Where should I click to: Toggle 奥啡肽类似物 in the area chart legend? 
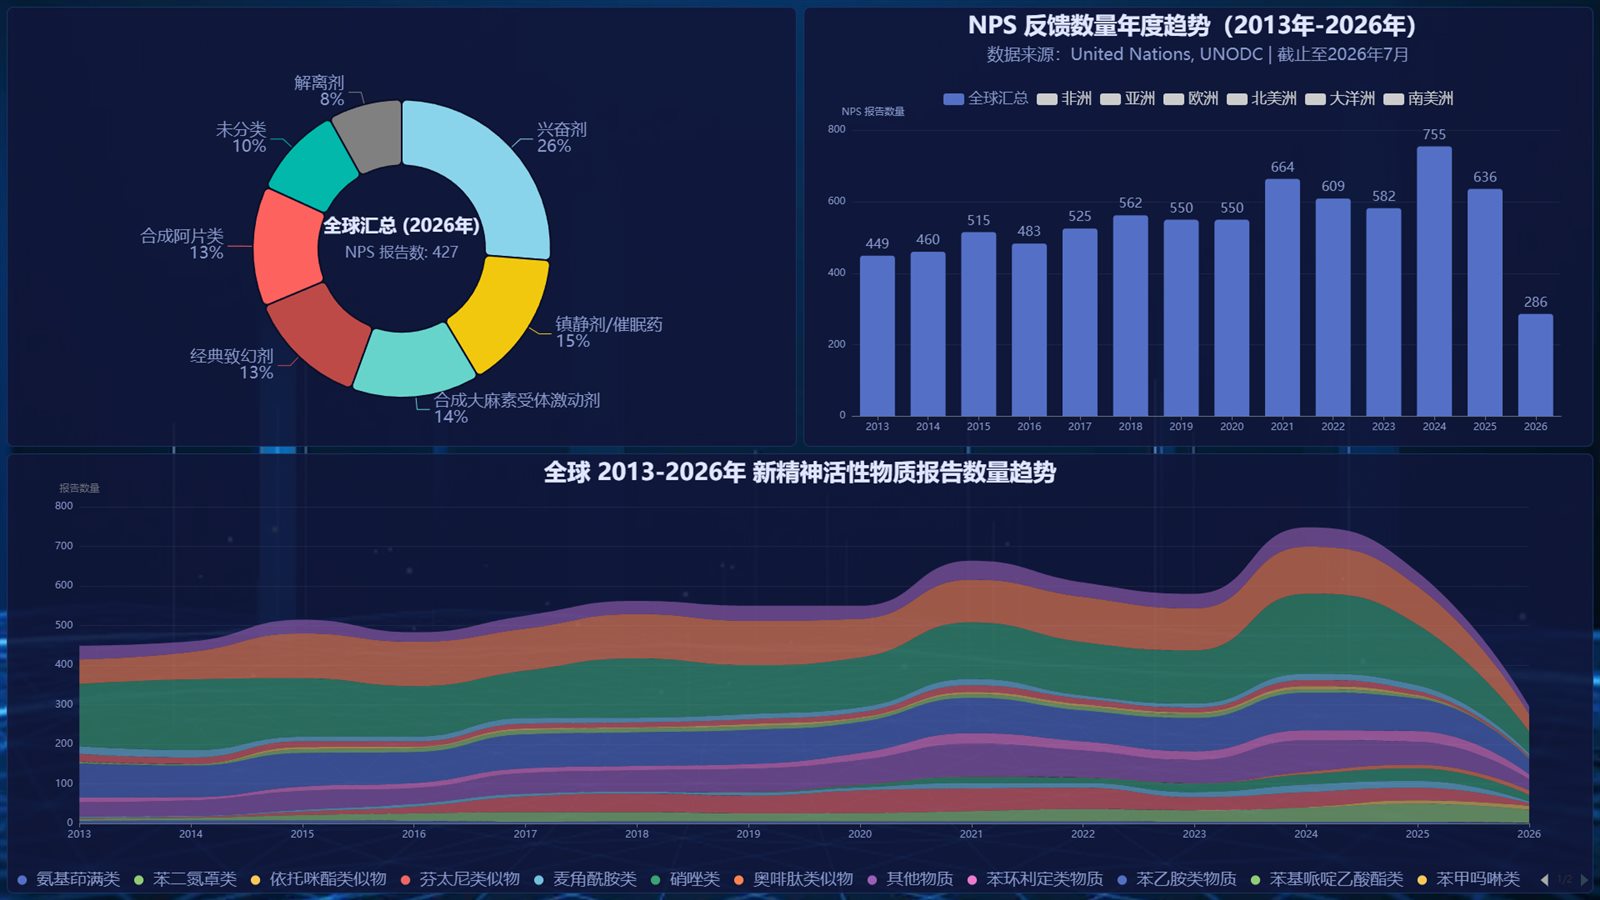coord(793,879)
